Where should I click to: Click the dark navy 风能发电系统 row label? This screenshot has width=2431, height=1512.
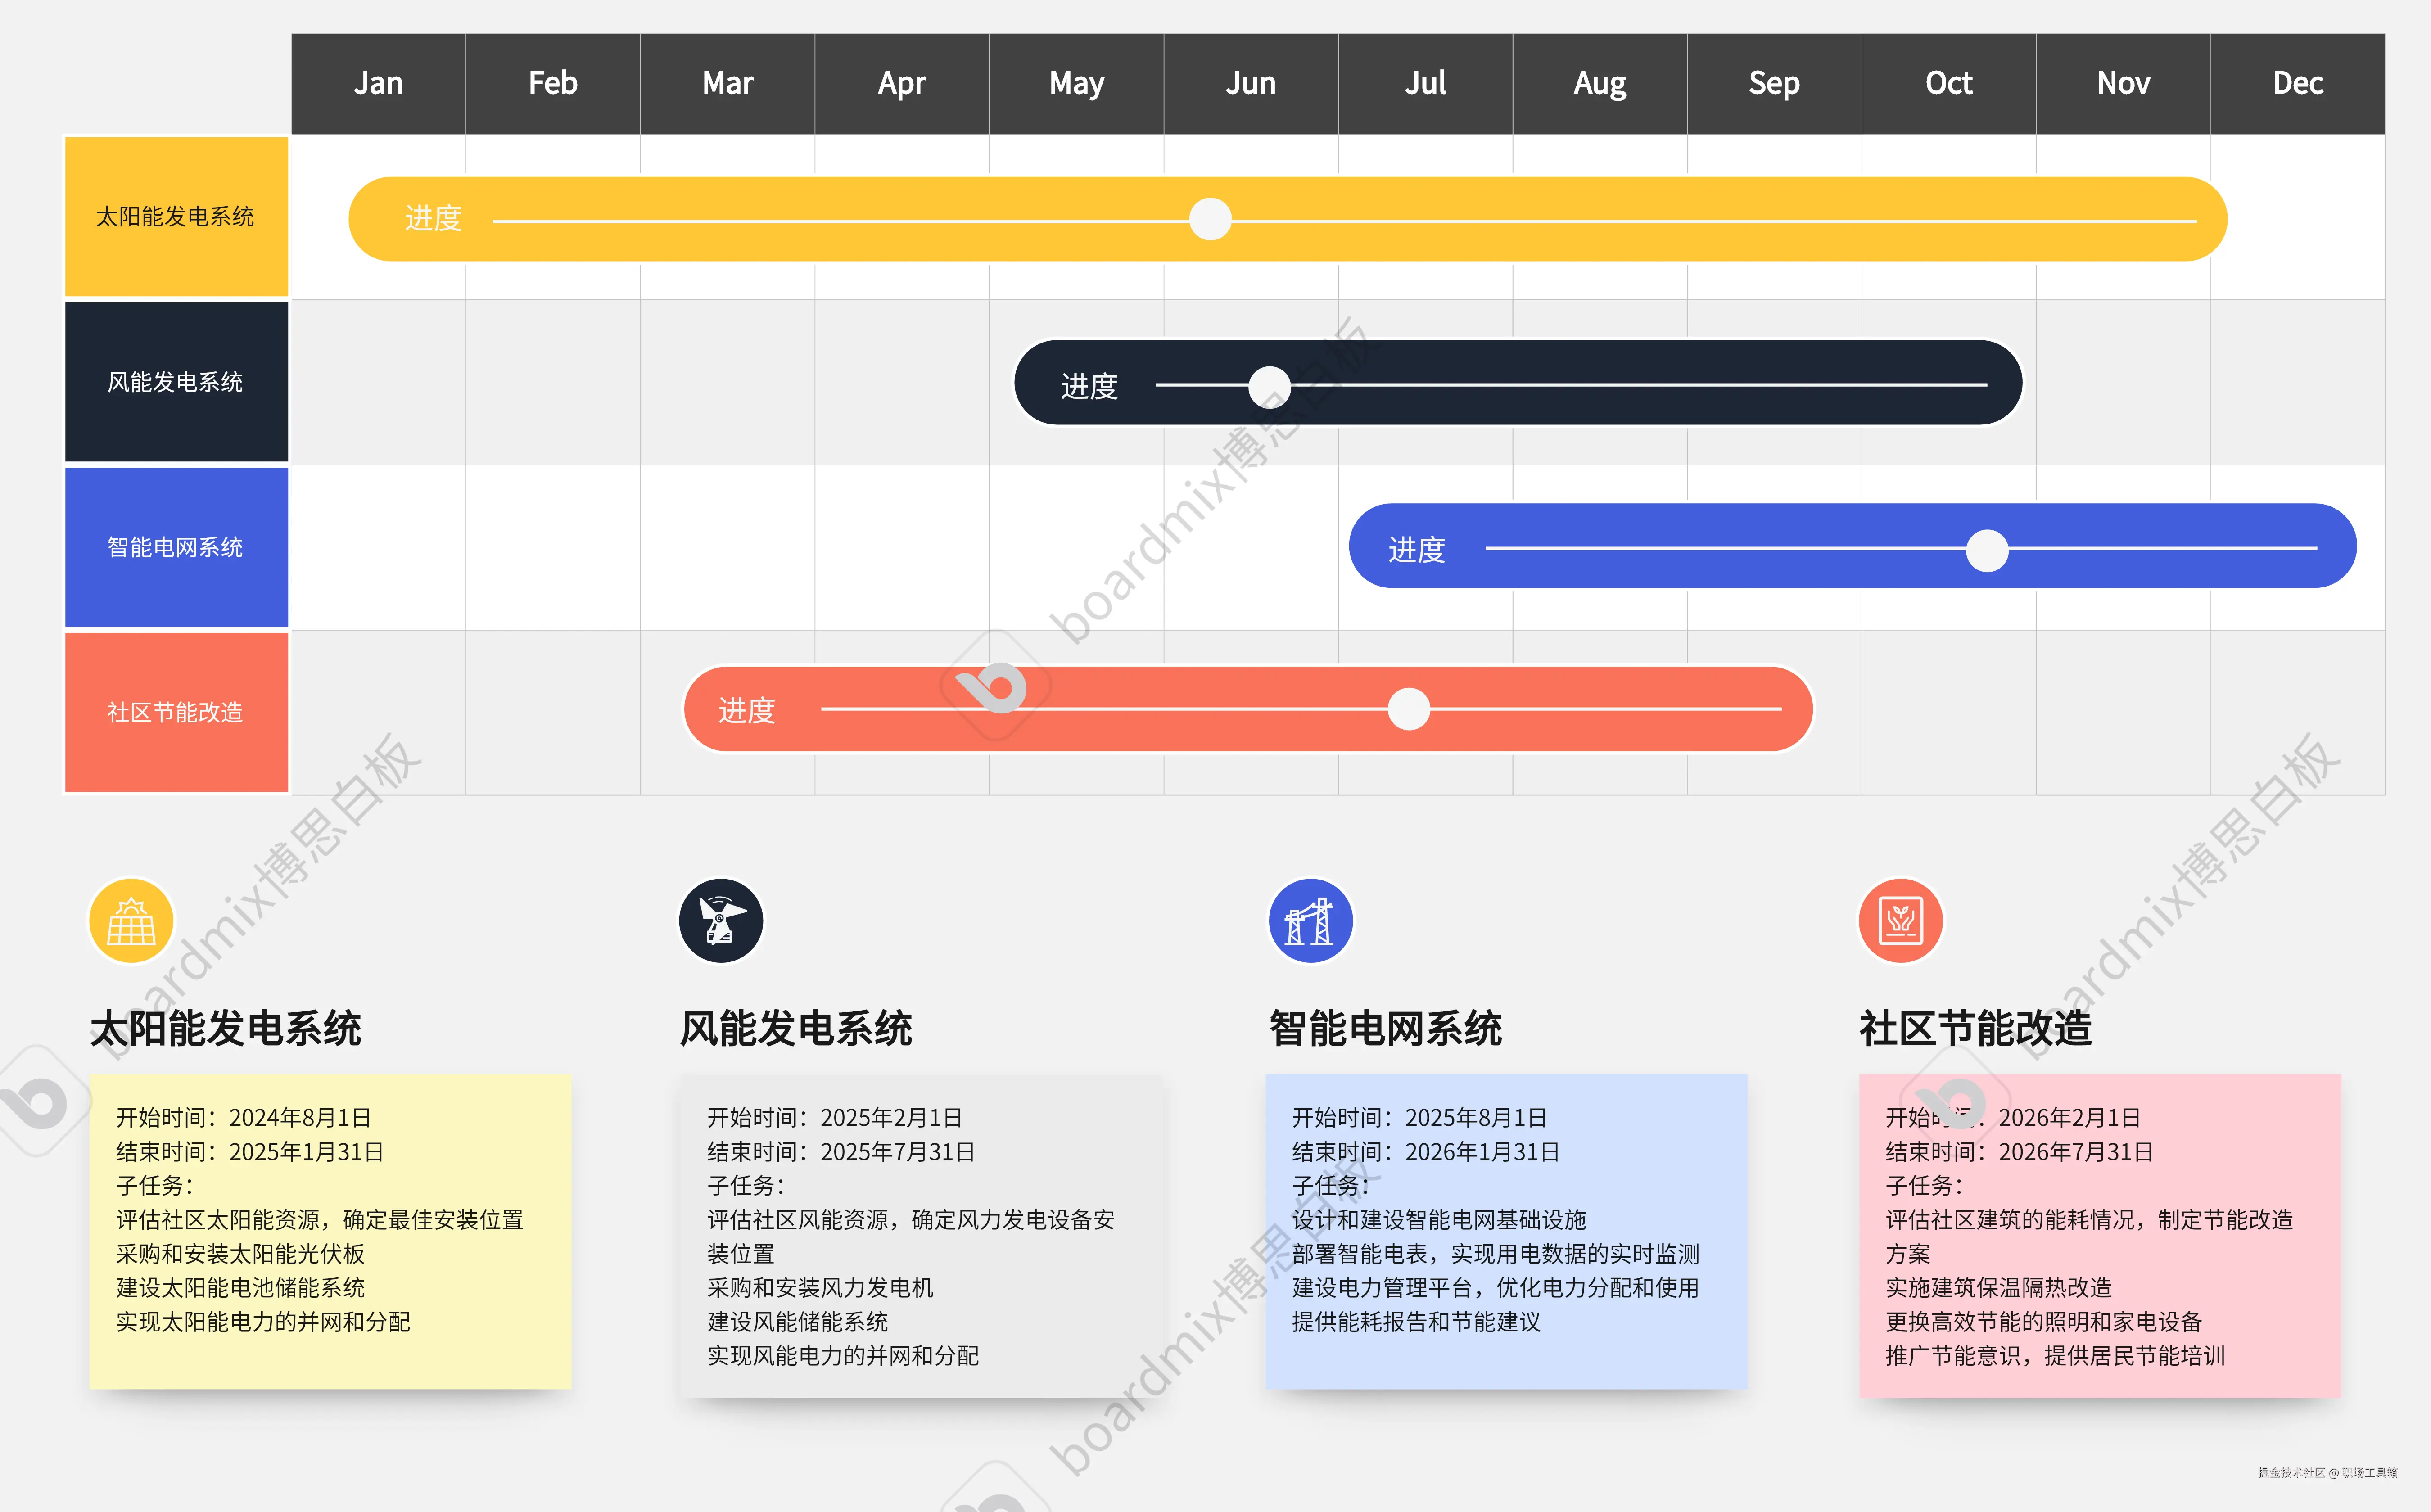point(176,382)
